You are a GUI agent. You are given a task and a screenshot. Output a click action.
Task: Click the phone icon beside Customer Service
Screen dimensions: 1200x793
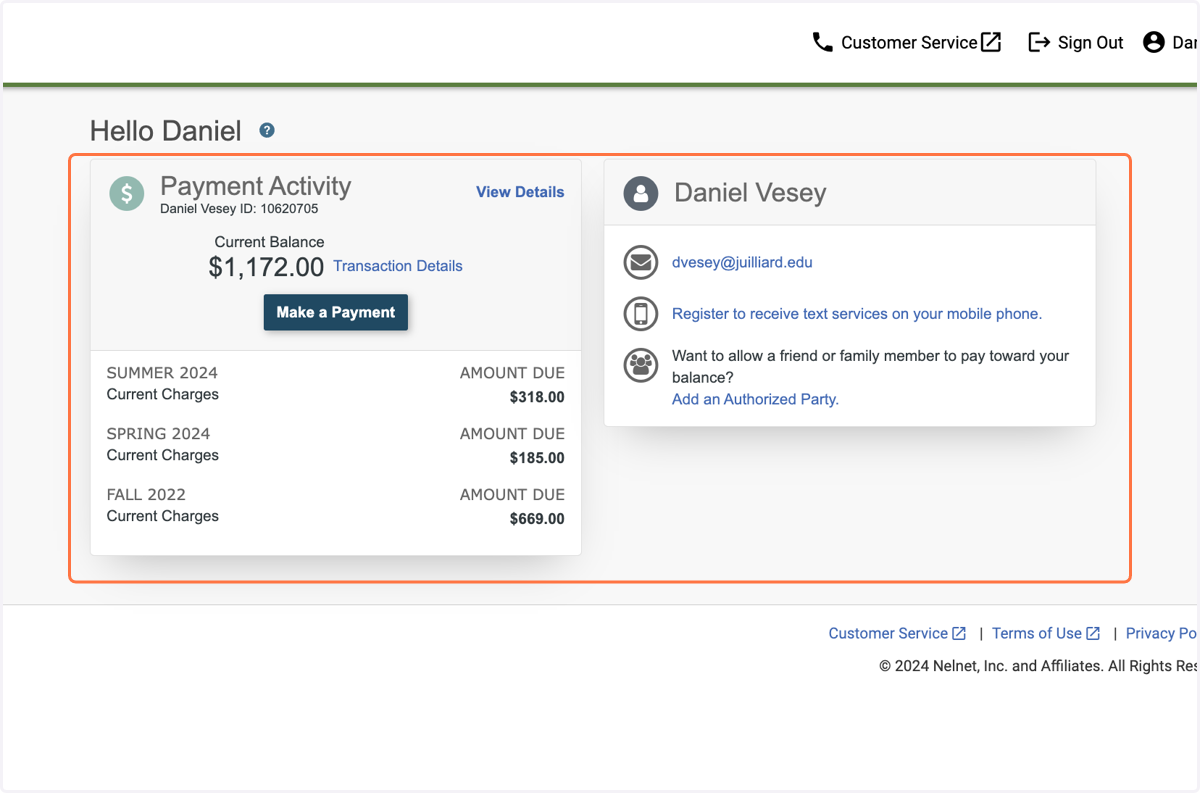[x=822, y=42]
